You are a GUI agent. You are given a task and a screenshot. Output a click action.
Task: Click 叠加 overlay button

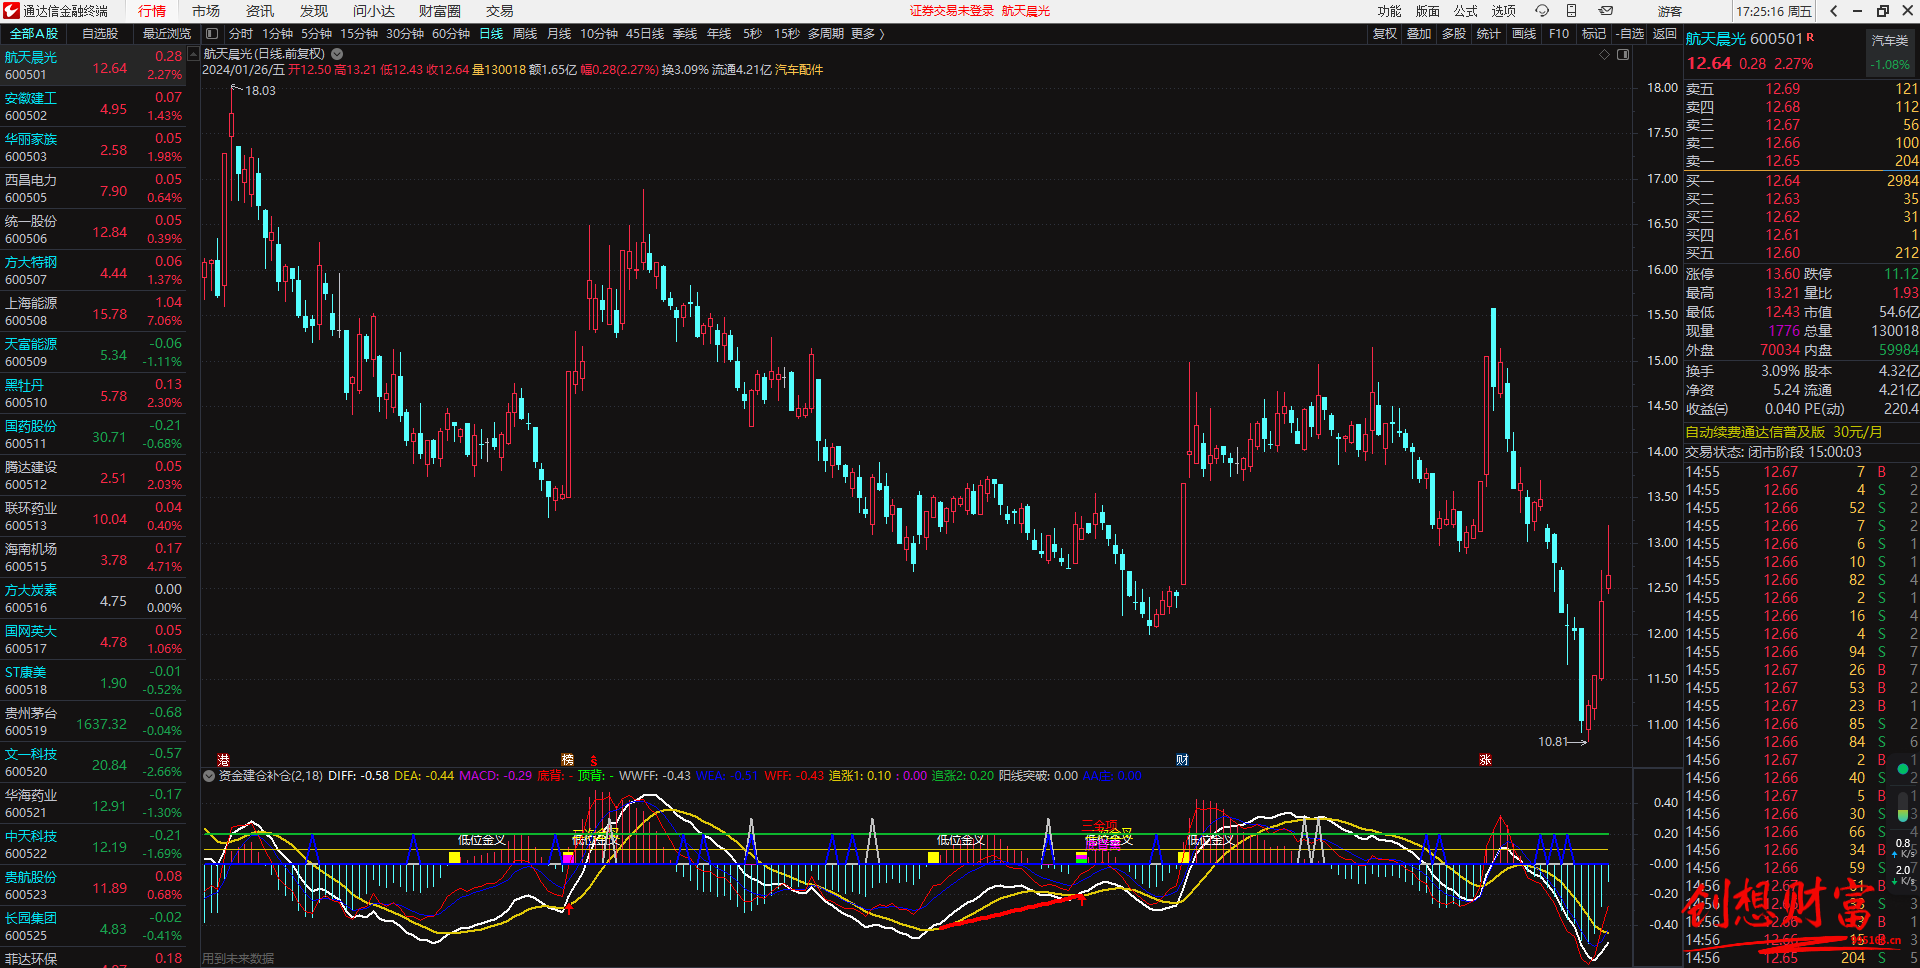(x=1419, y=34)
